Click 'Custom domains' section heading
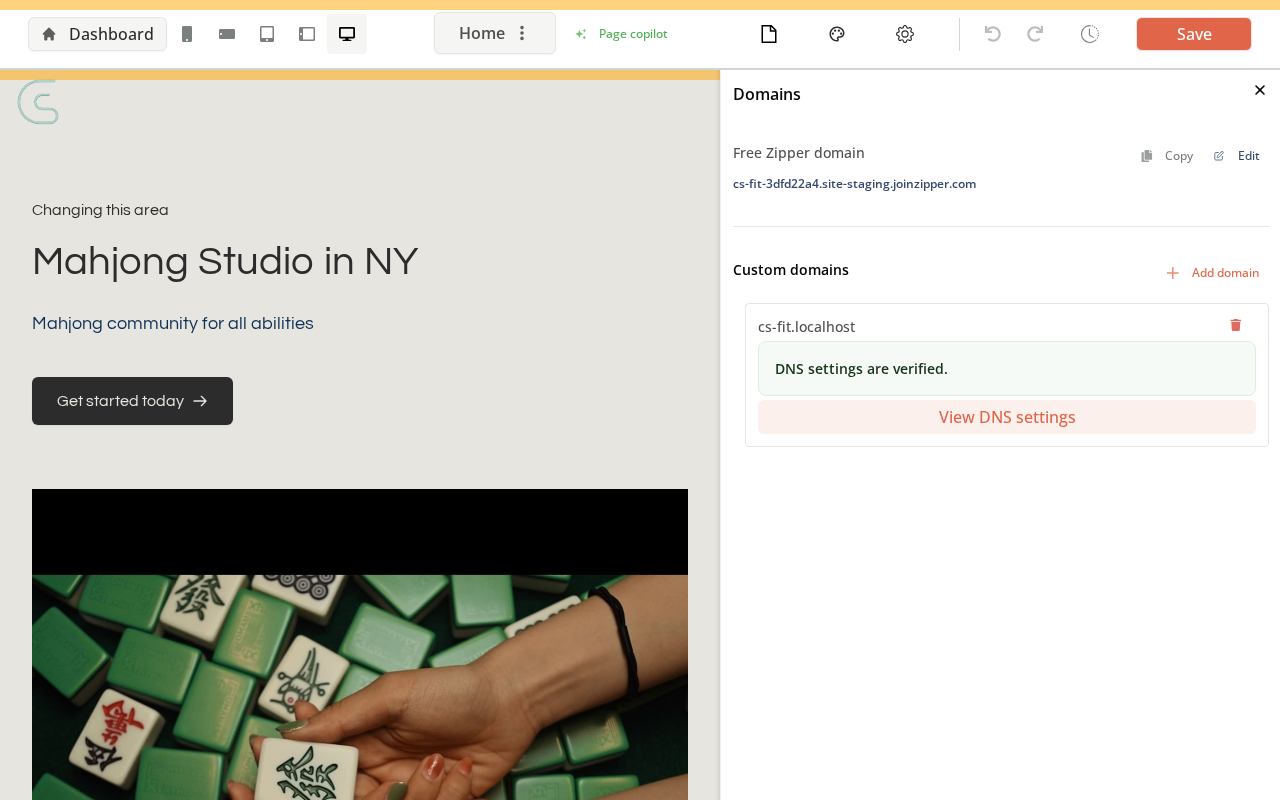Image resolution: width=1280 pixels, height=800 pixels. [x=791, y=270]
